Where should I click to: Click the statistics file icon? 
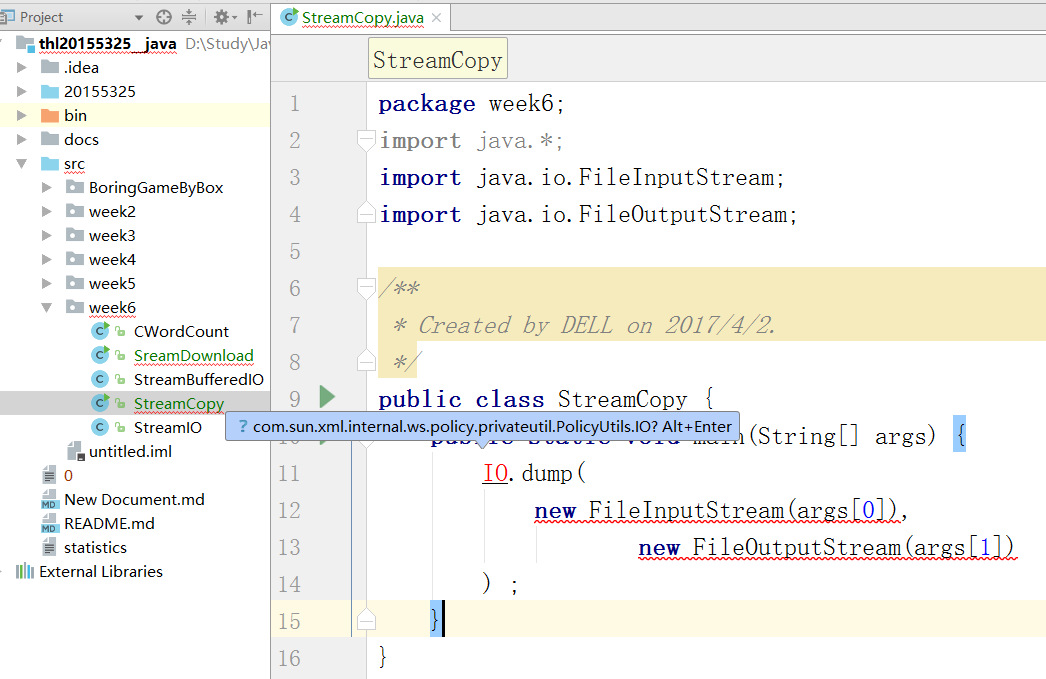coord(49,548)
